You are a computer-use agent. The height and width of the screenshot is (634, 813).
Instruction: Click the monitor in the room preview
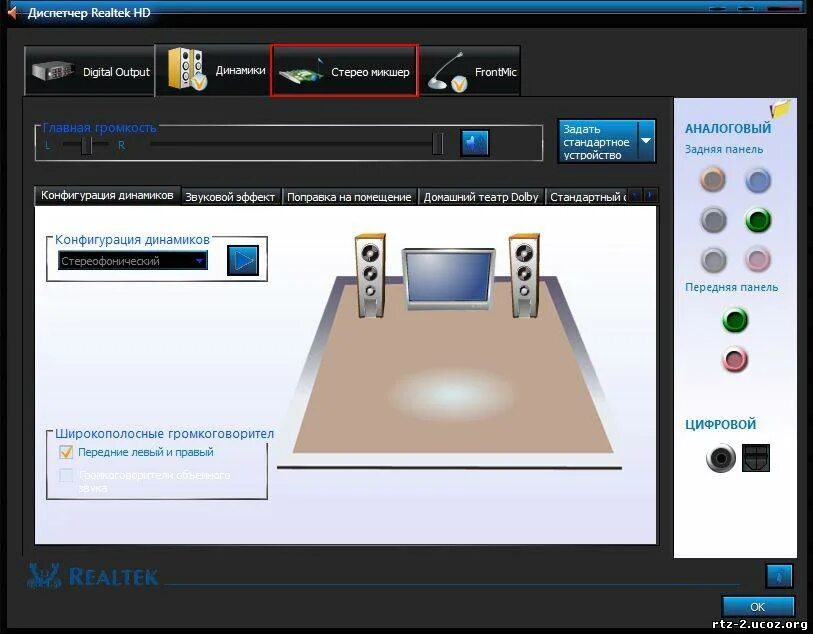[448, 279]
